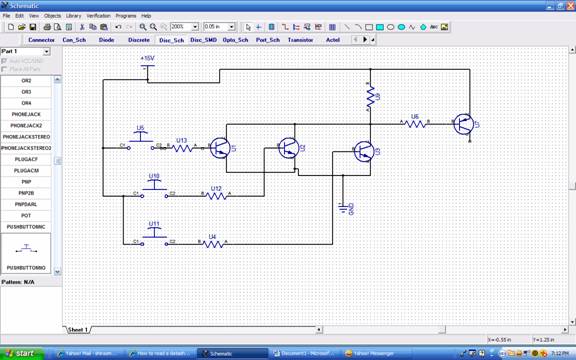Viewport: 576px width, 360px height.
Task: Select the filled rectangle drawing tool
Action: pos(380,27)
